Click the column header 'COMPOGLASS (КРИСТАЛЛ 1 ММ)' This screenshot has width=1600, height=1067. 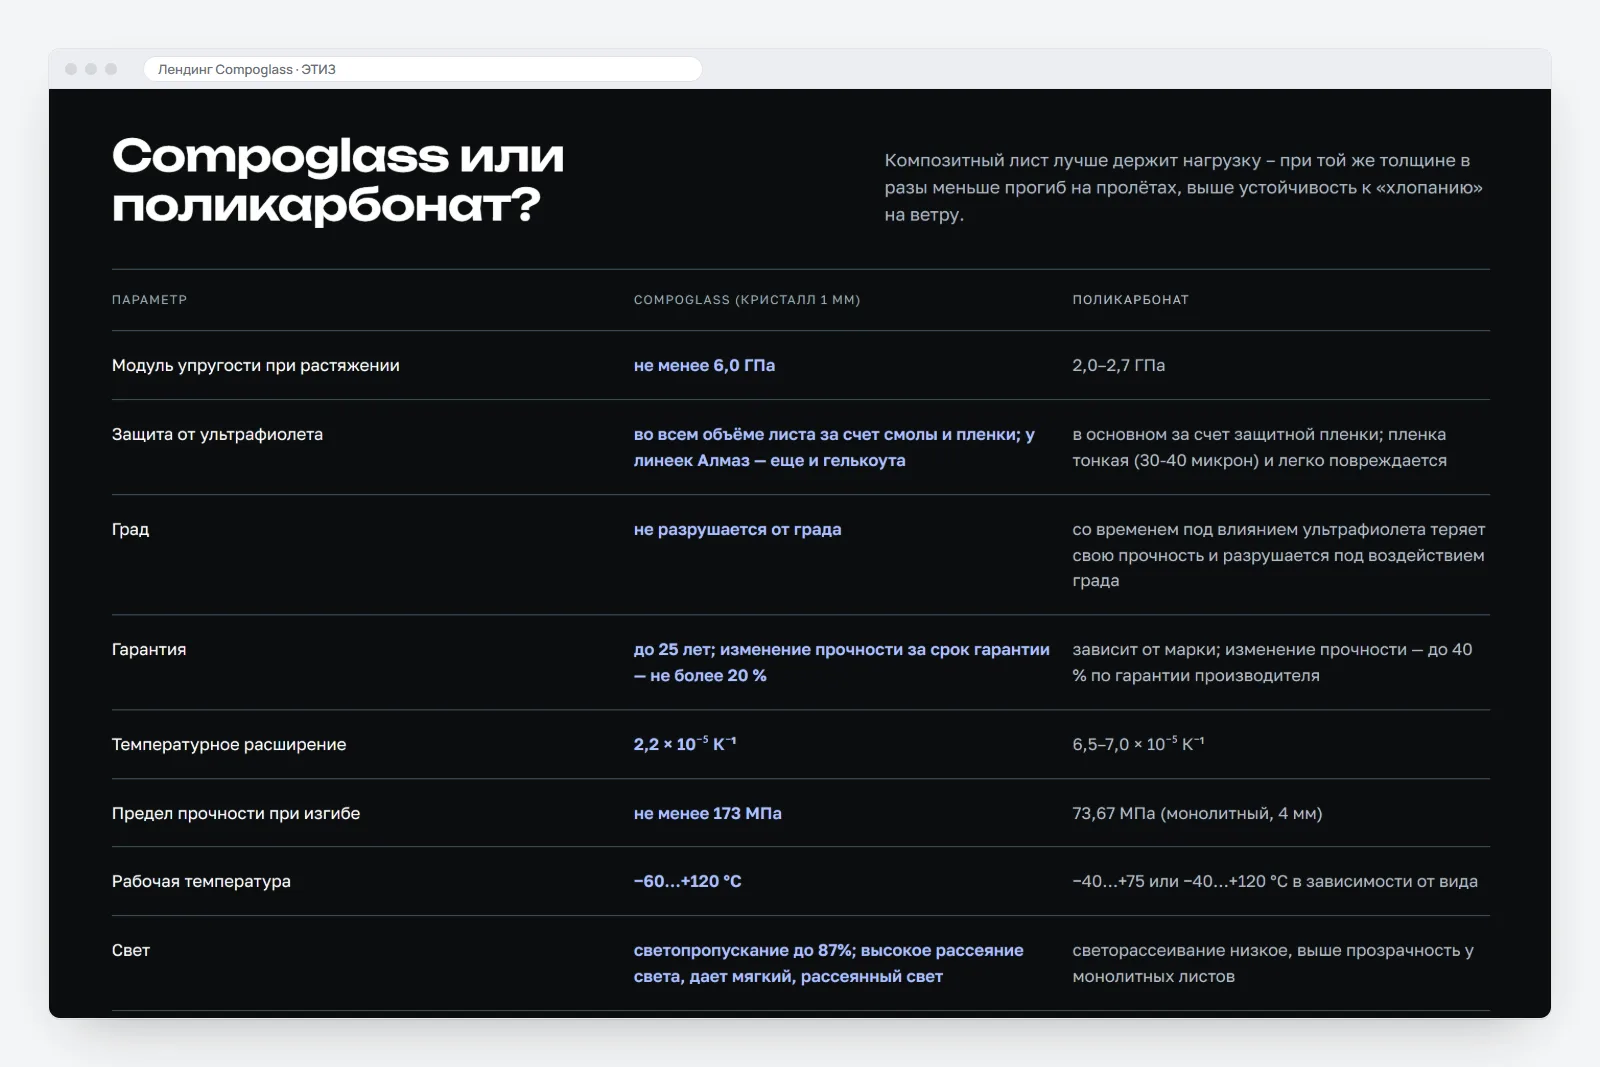[x=747, y=300]
